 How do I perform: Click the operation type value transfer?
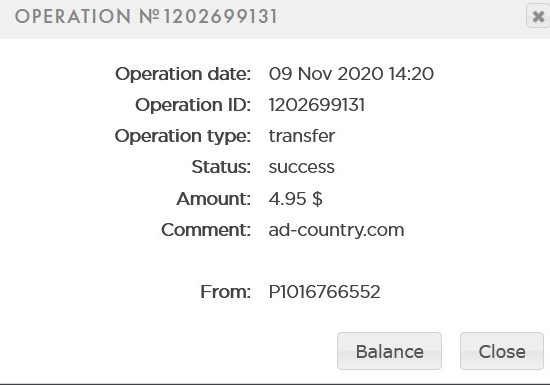coord(302,136)
